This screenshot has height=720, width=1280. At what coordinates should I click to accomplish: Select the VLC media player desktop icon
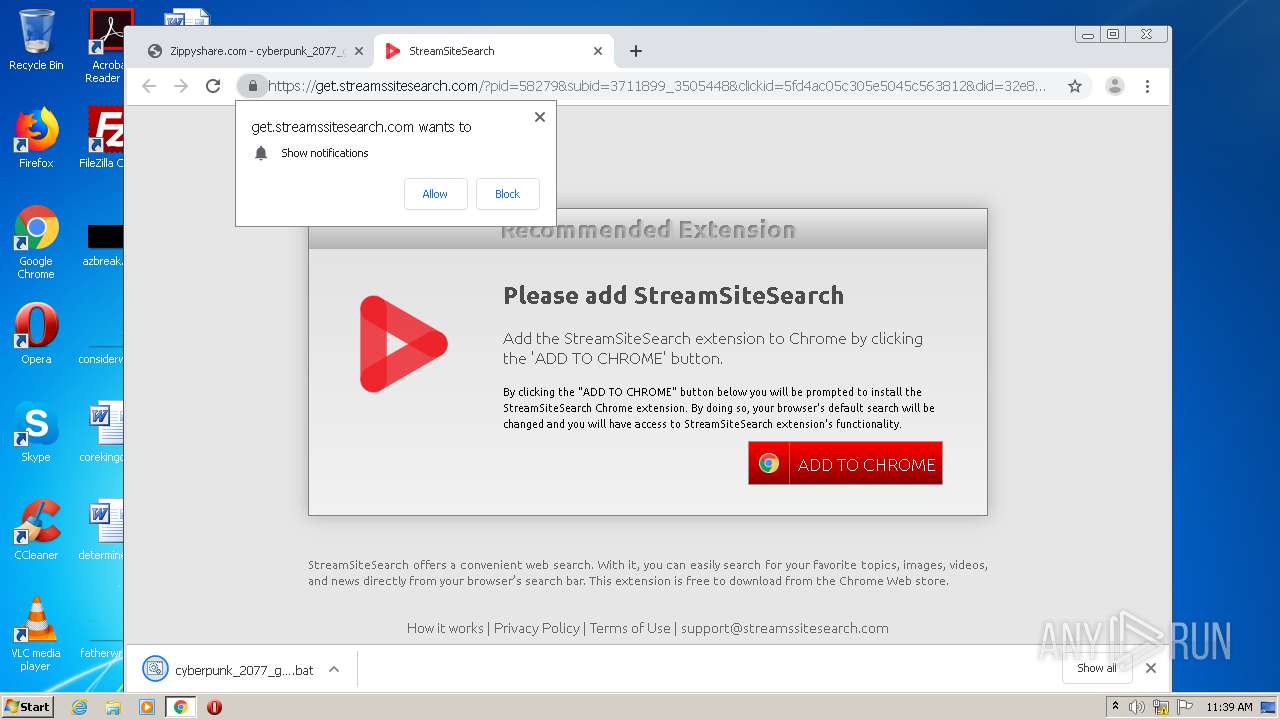[36, 634]
